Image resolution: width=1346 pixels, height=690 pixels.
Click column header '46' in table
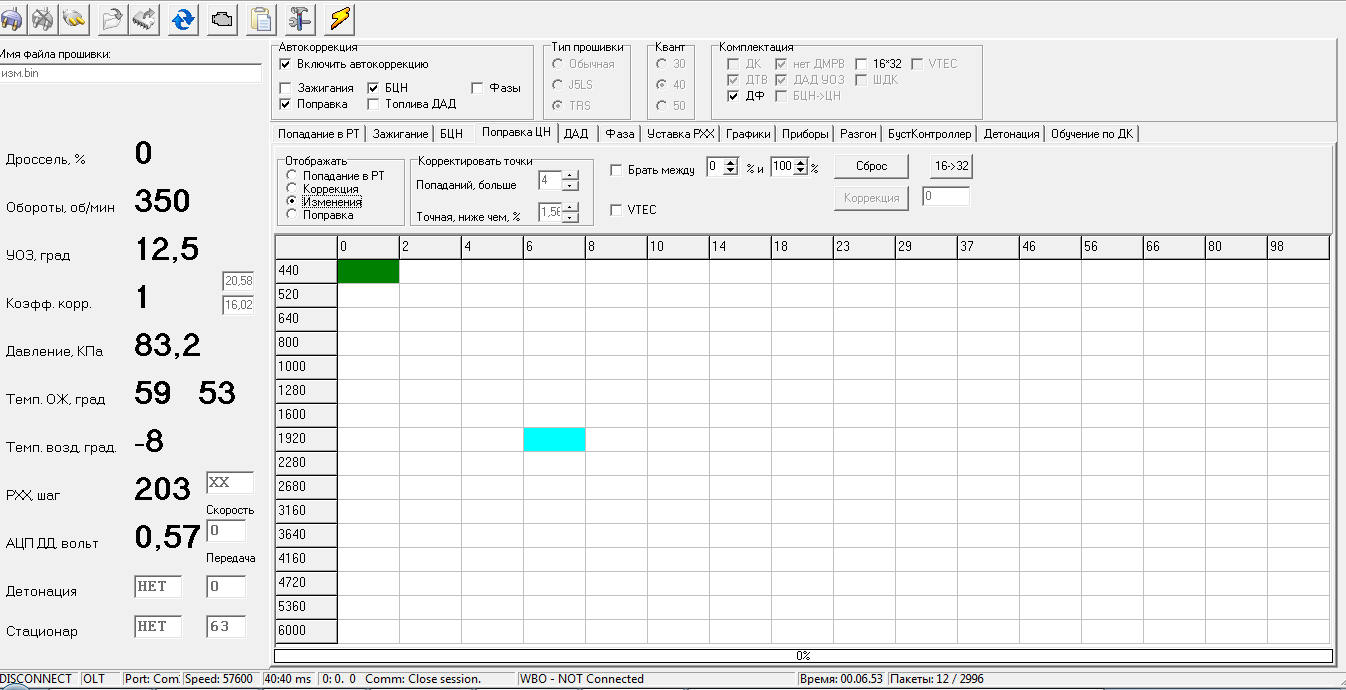(x=1050, y=246)
